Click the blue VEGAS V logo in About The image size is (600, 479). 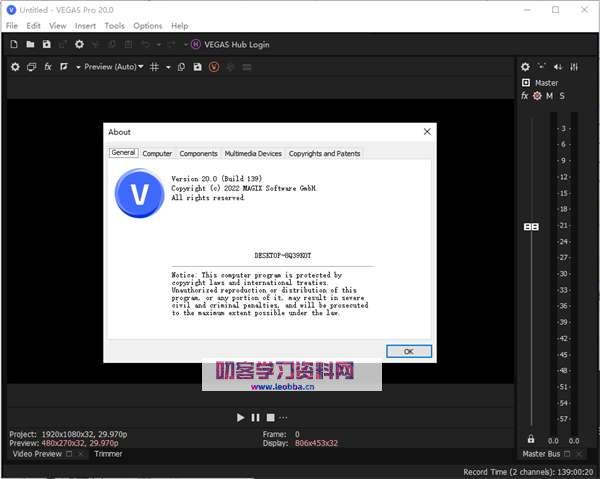tap(139, 193)
